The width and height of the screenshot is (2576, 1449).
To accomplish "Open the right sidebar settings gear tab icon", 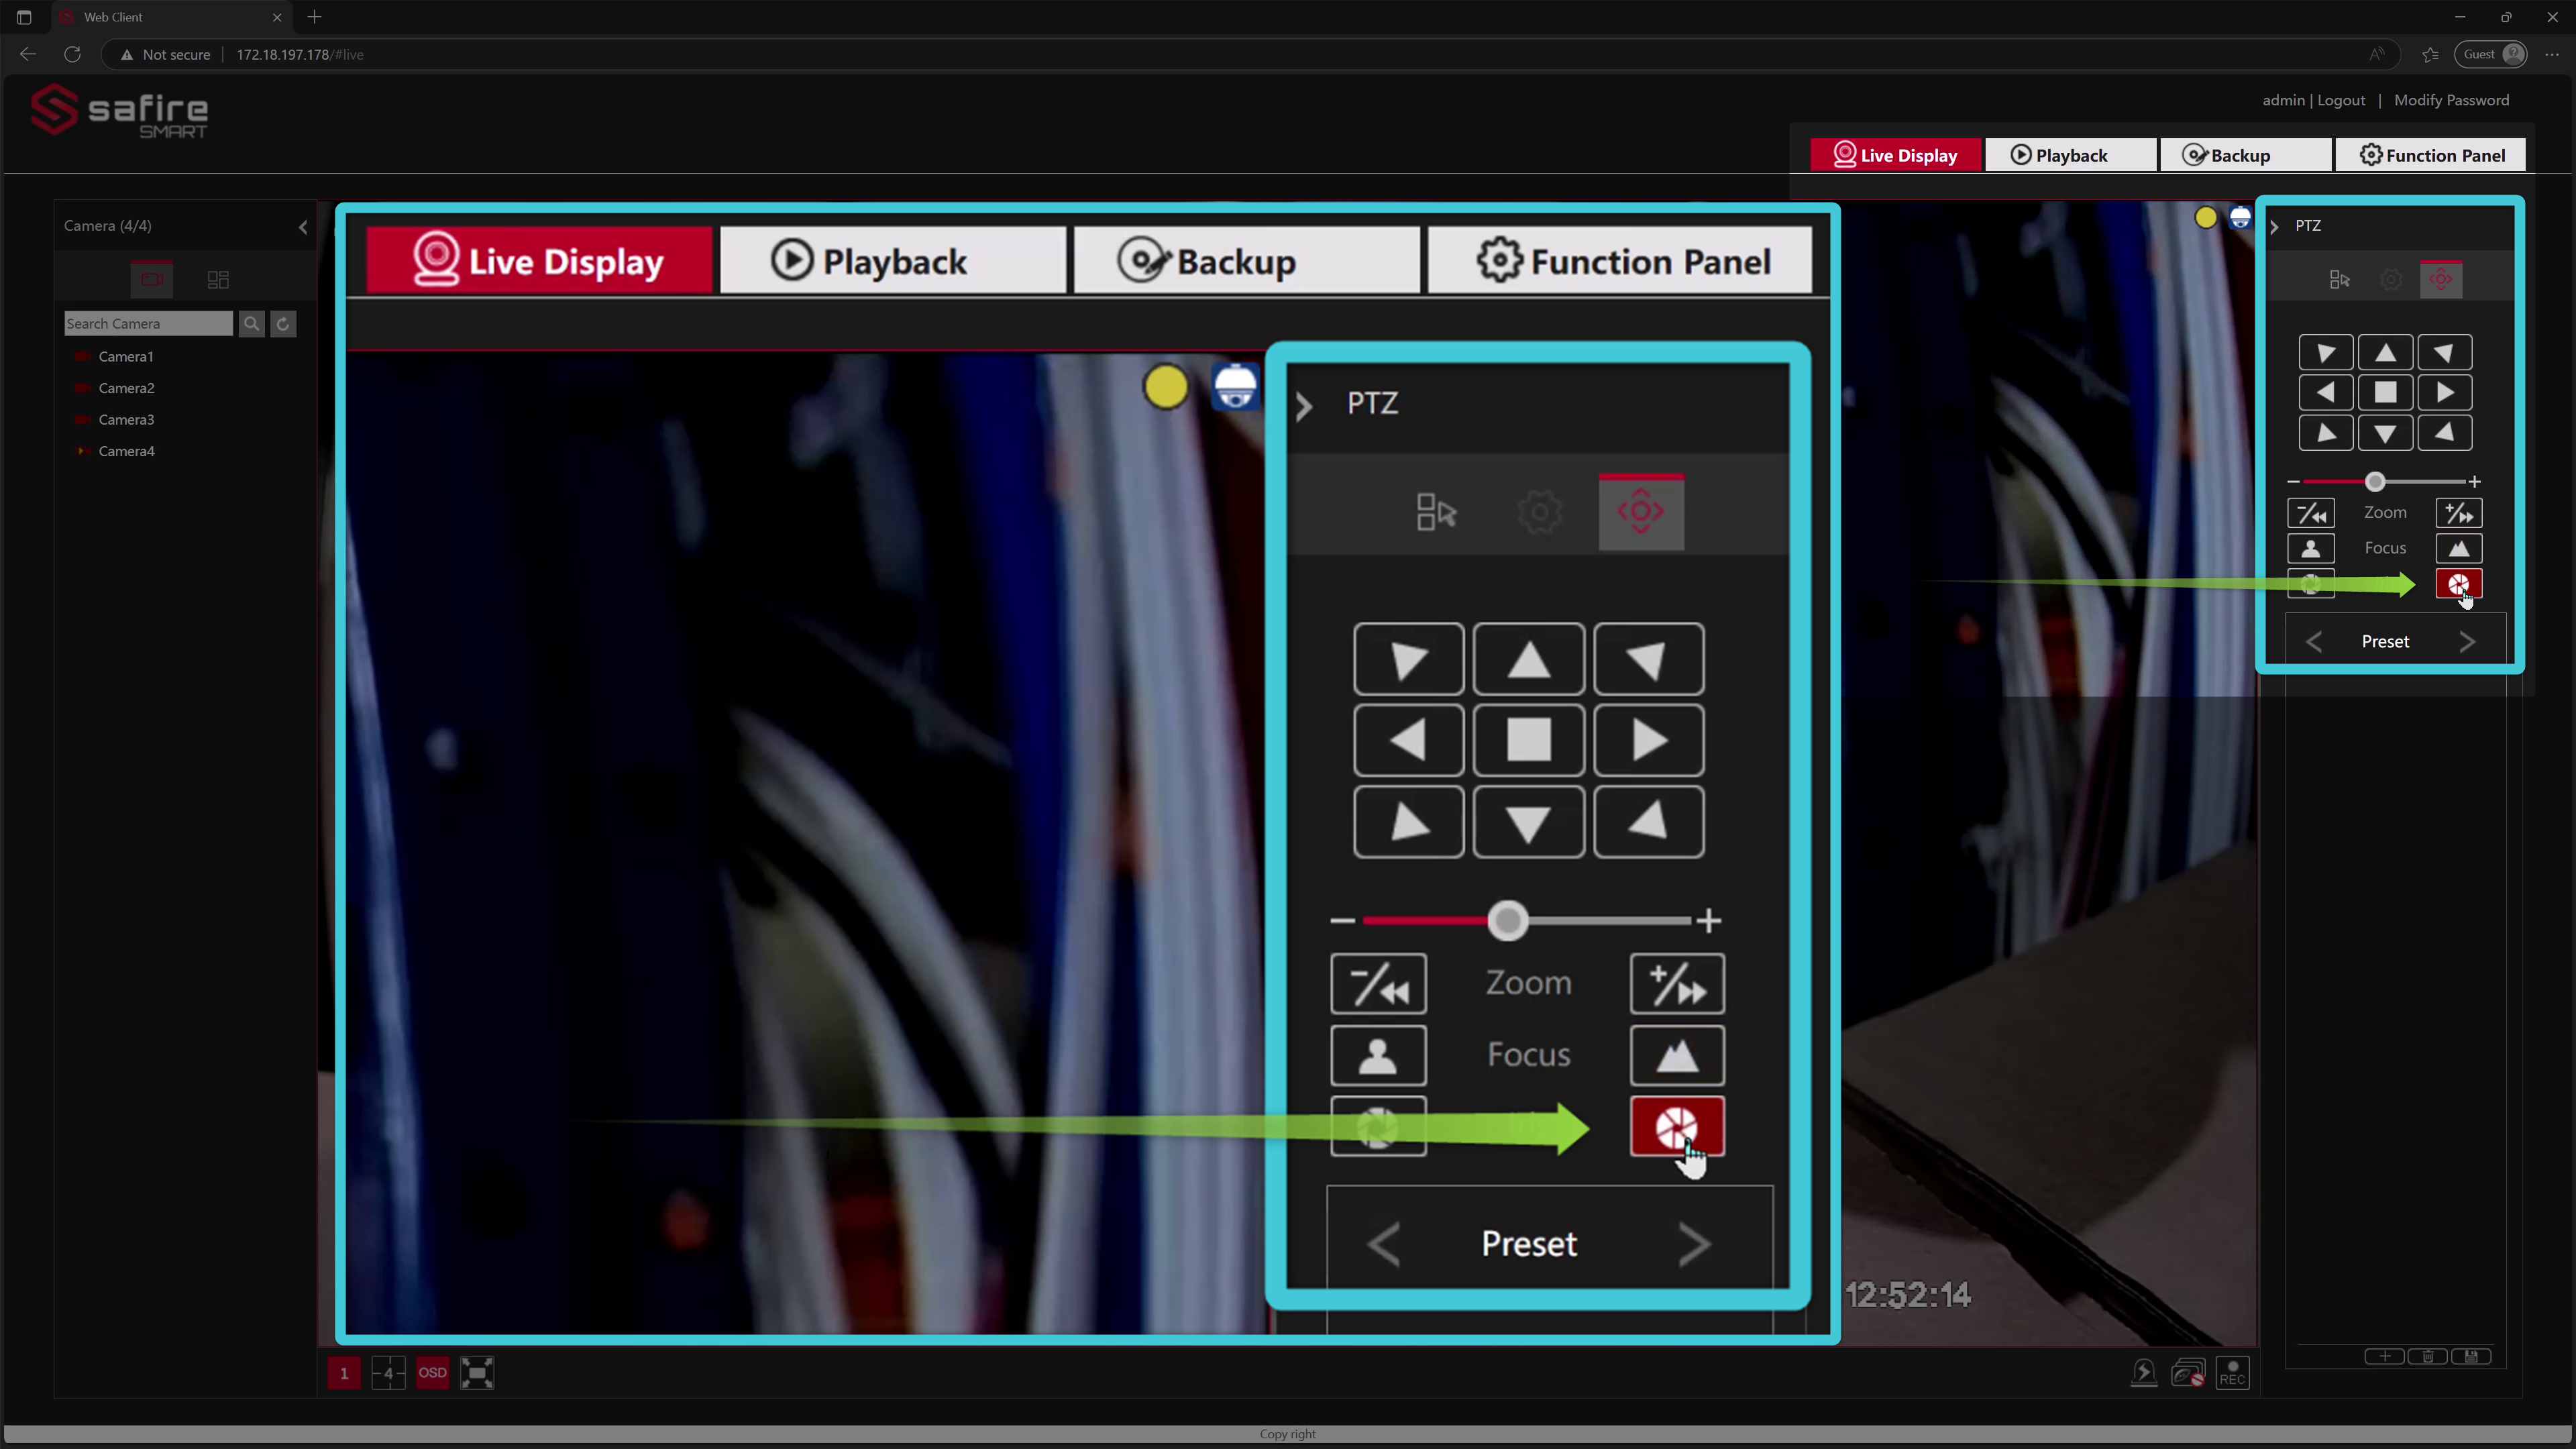I will pyautogui.click(x=2390, y=280).
